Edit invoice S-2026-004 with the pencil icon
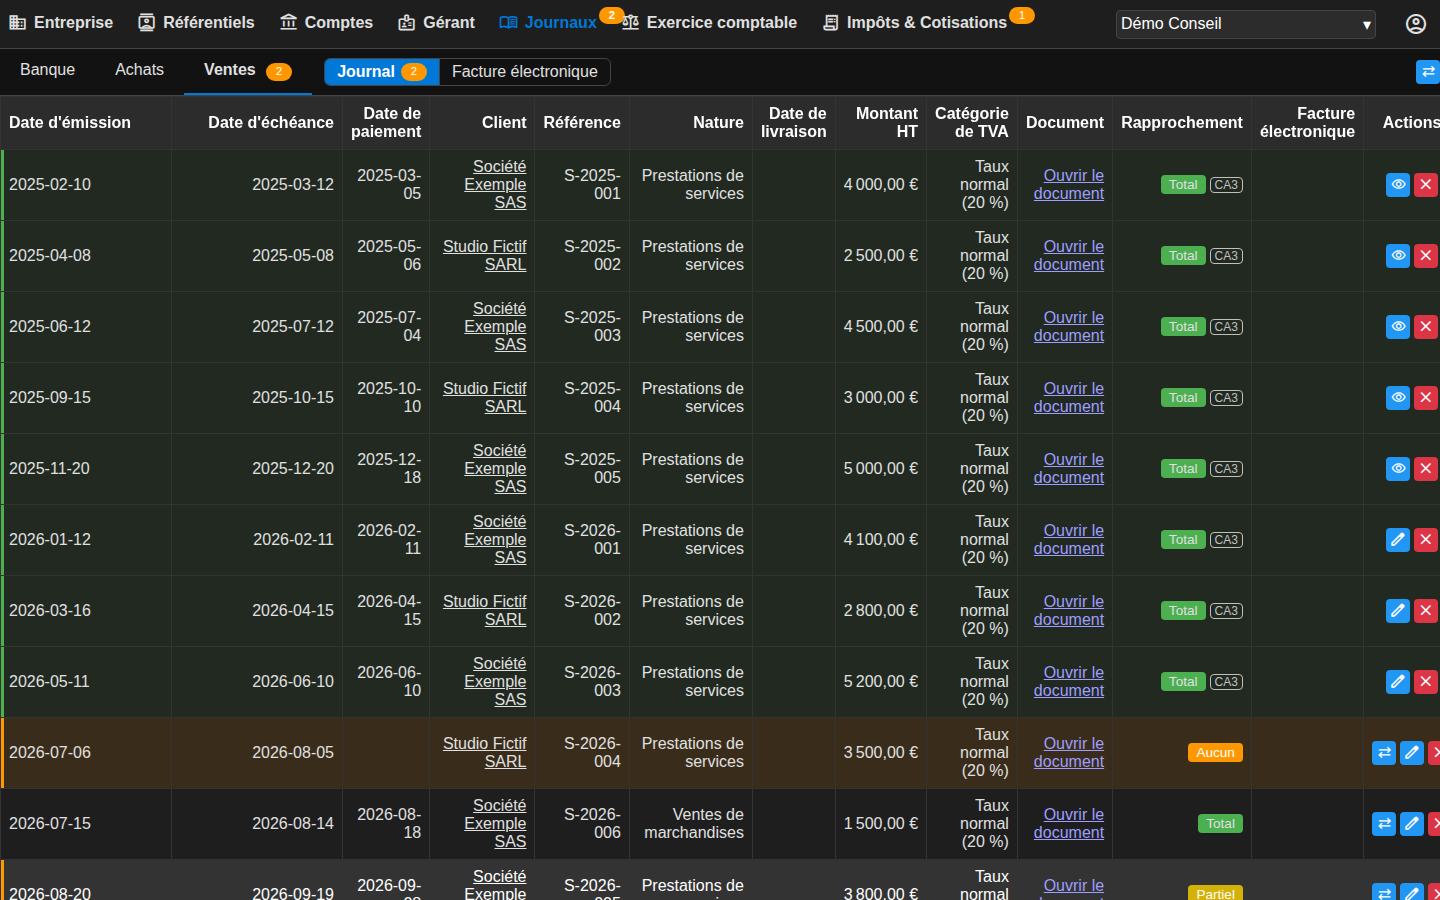The image size is (1440, 900). click(1412, 753)
